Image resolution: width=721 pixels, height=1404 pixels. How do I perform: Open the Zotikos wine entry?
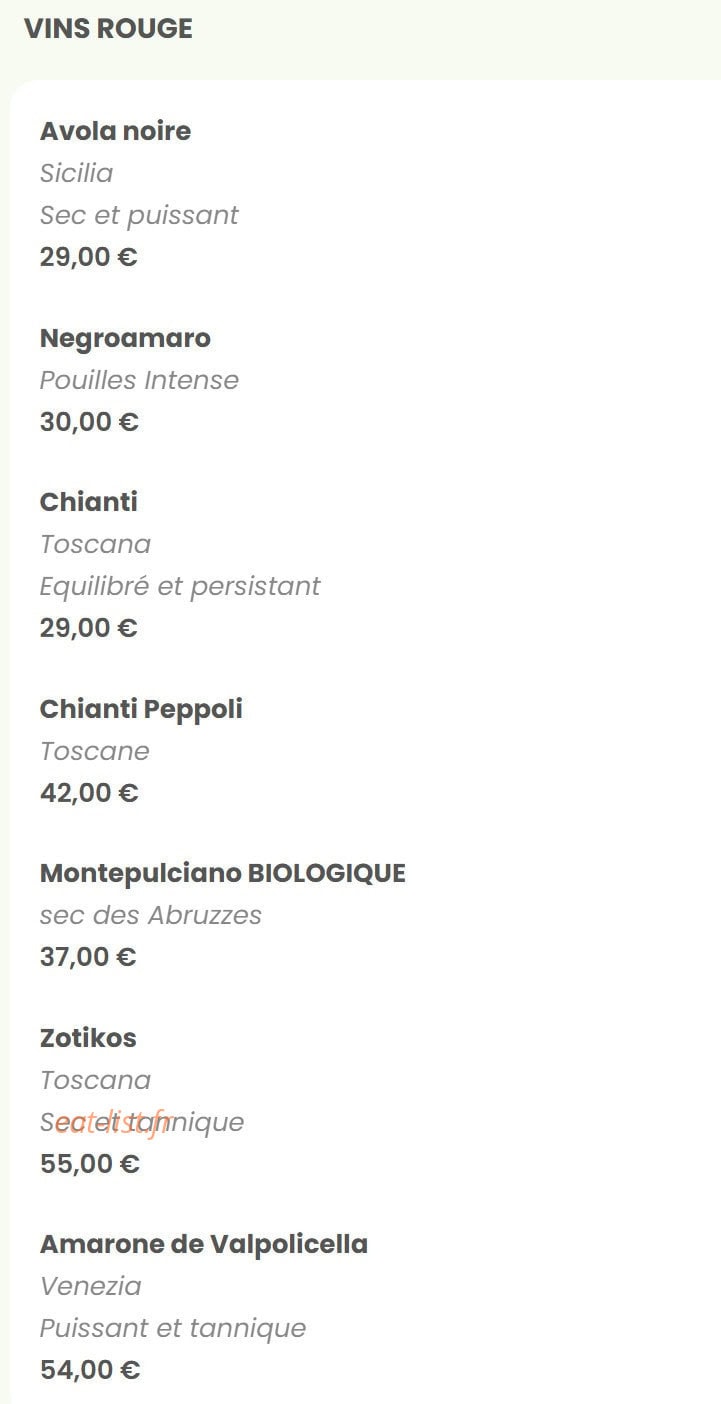[x=88, y=1038]
